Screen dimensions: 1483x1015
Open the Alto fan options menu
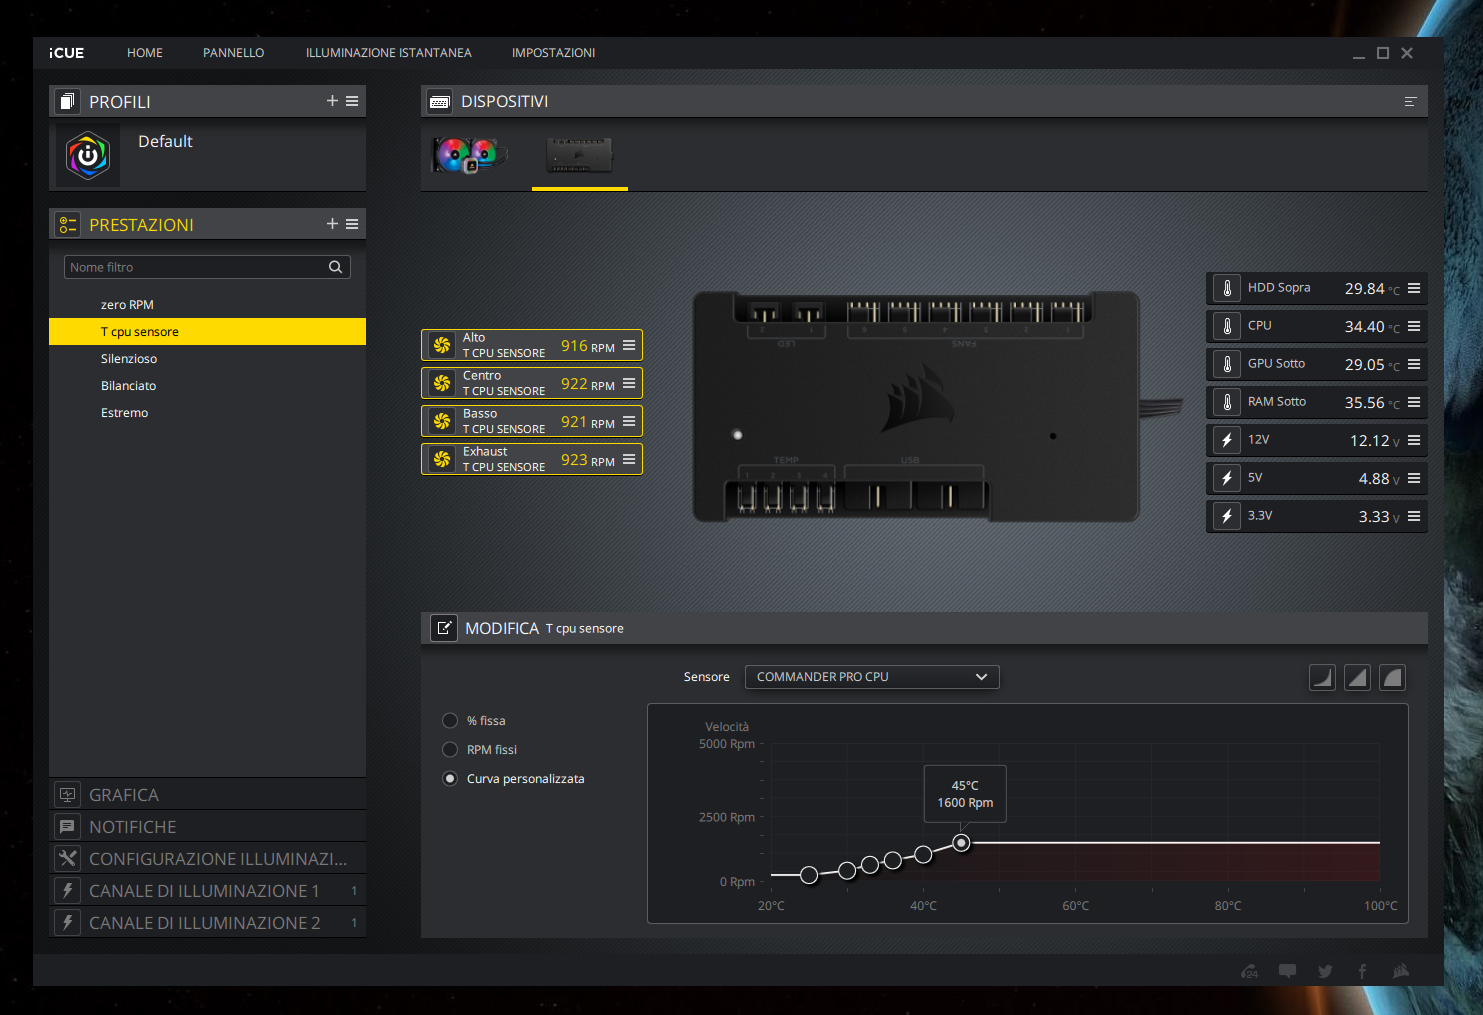629,345
